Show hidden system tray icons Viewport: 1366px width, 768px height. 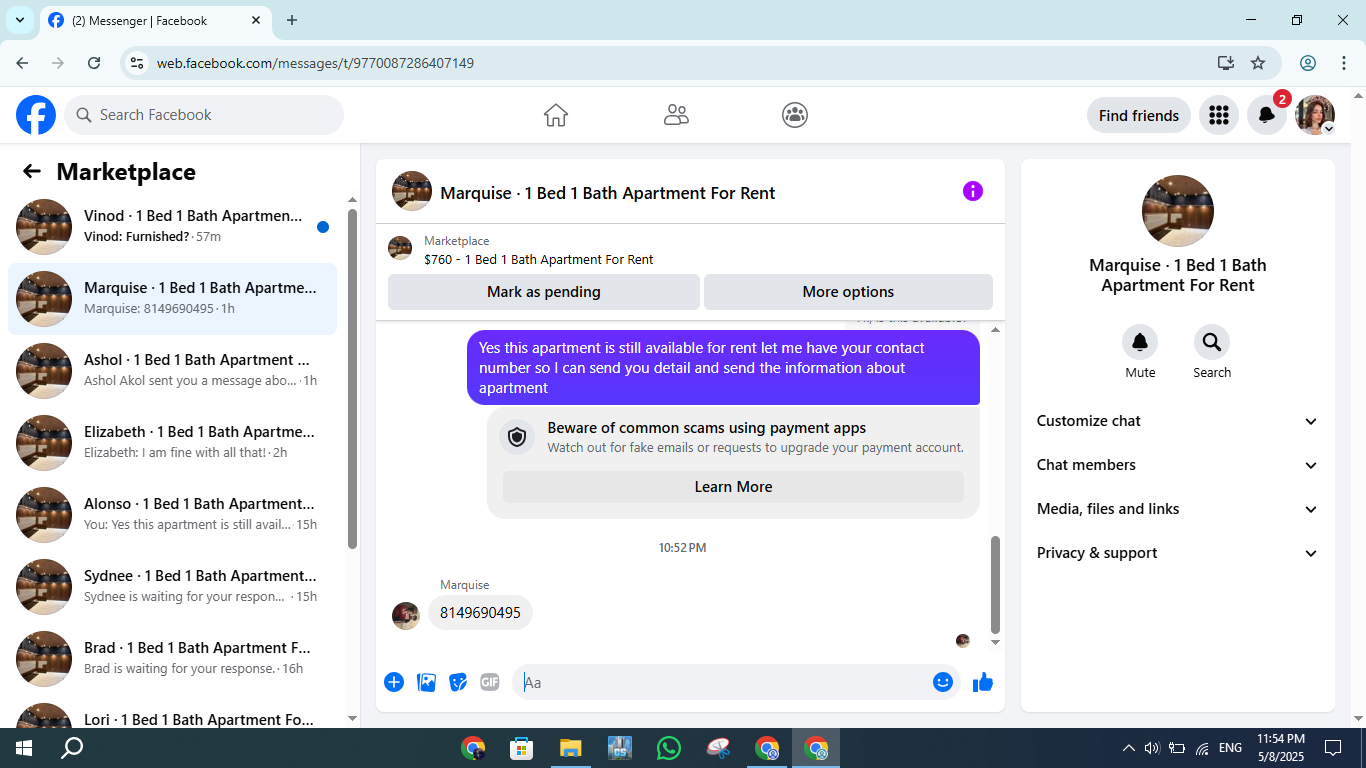[x=1129, y=748]
